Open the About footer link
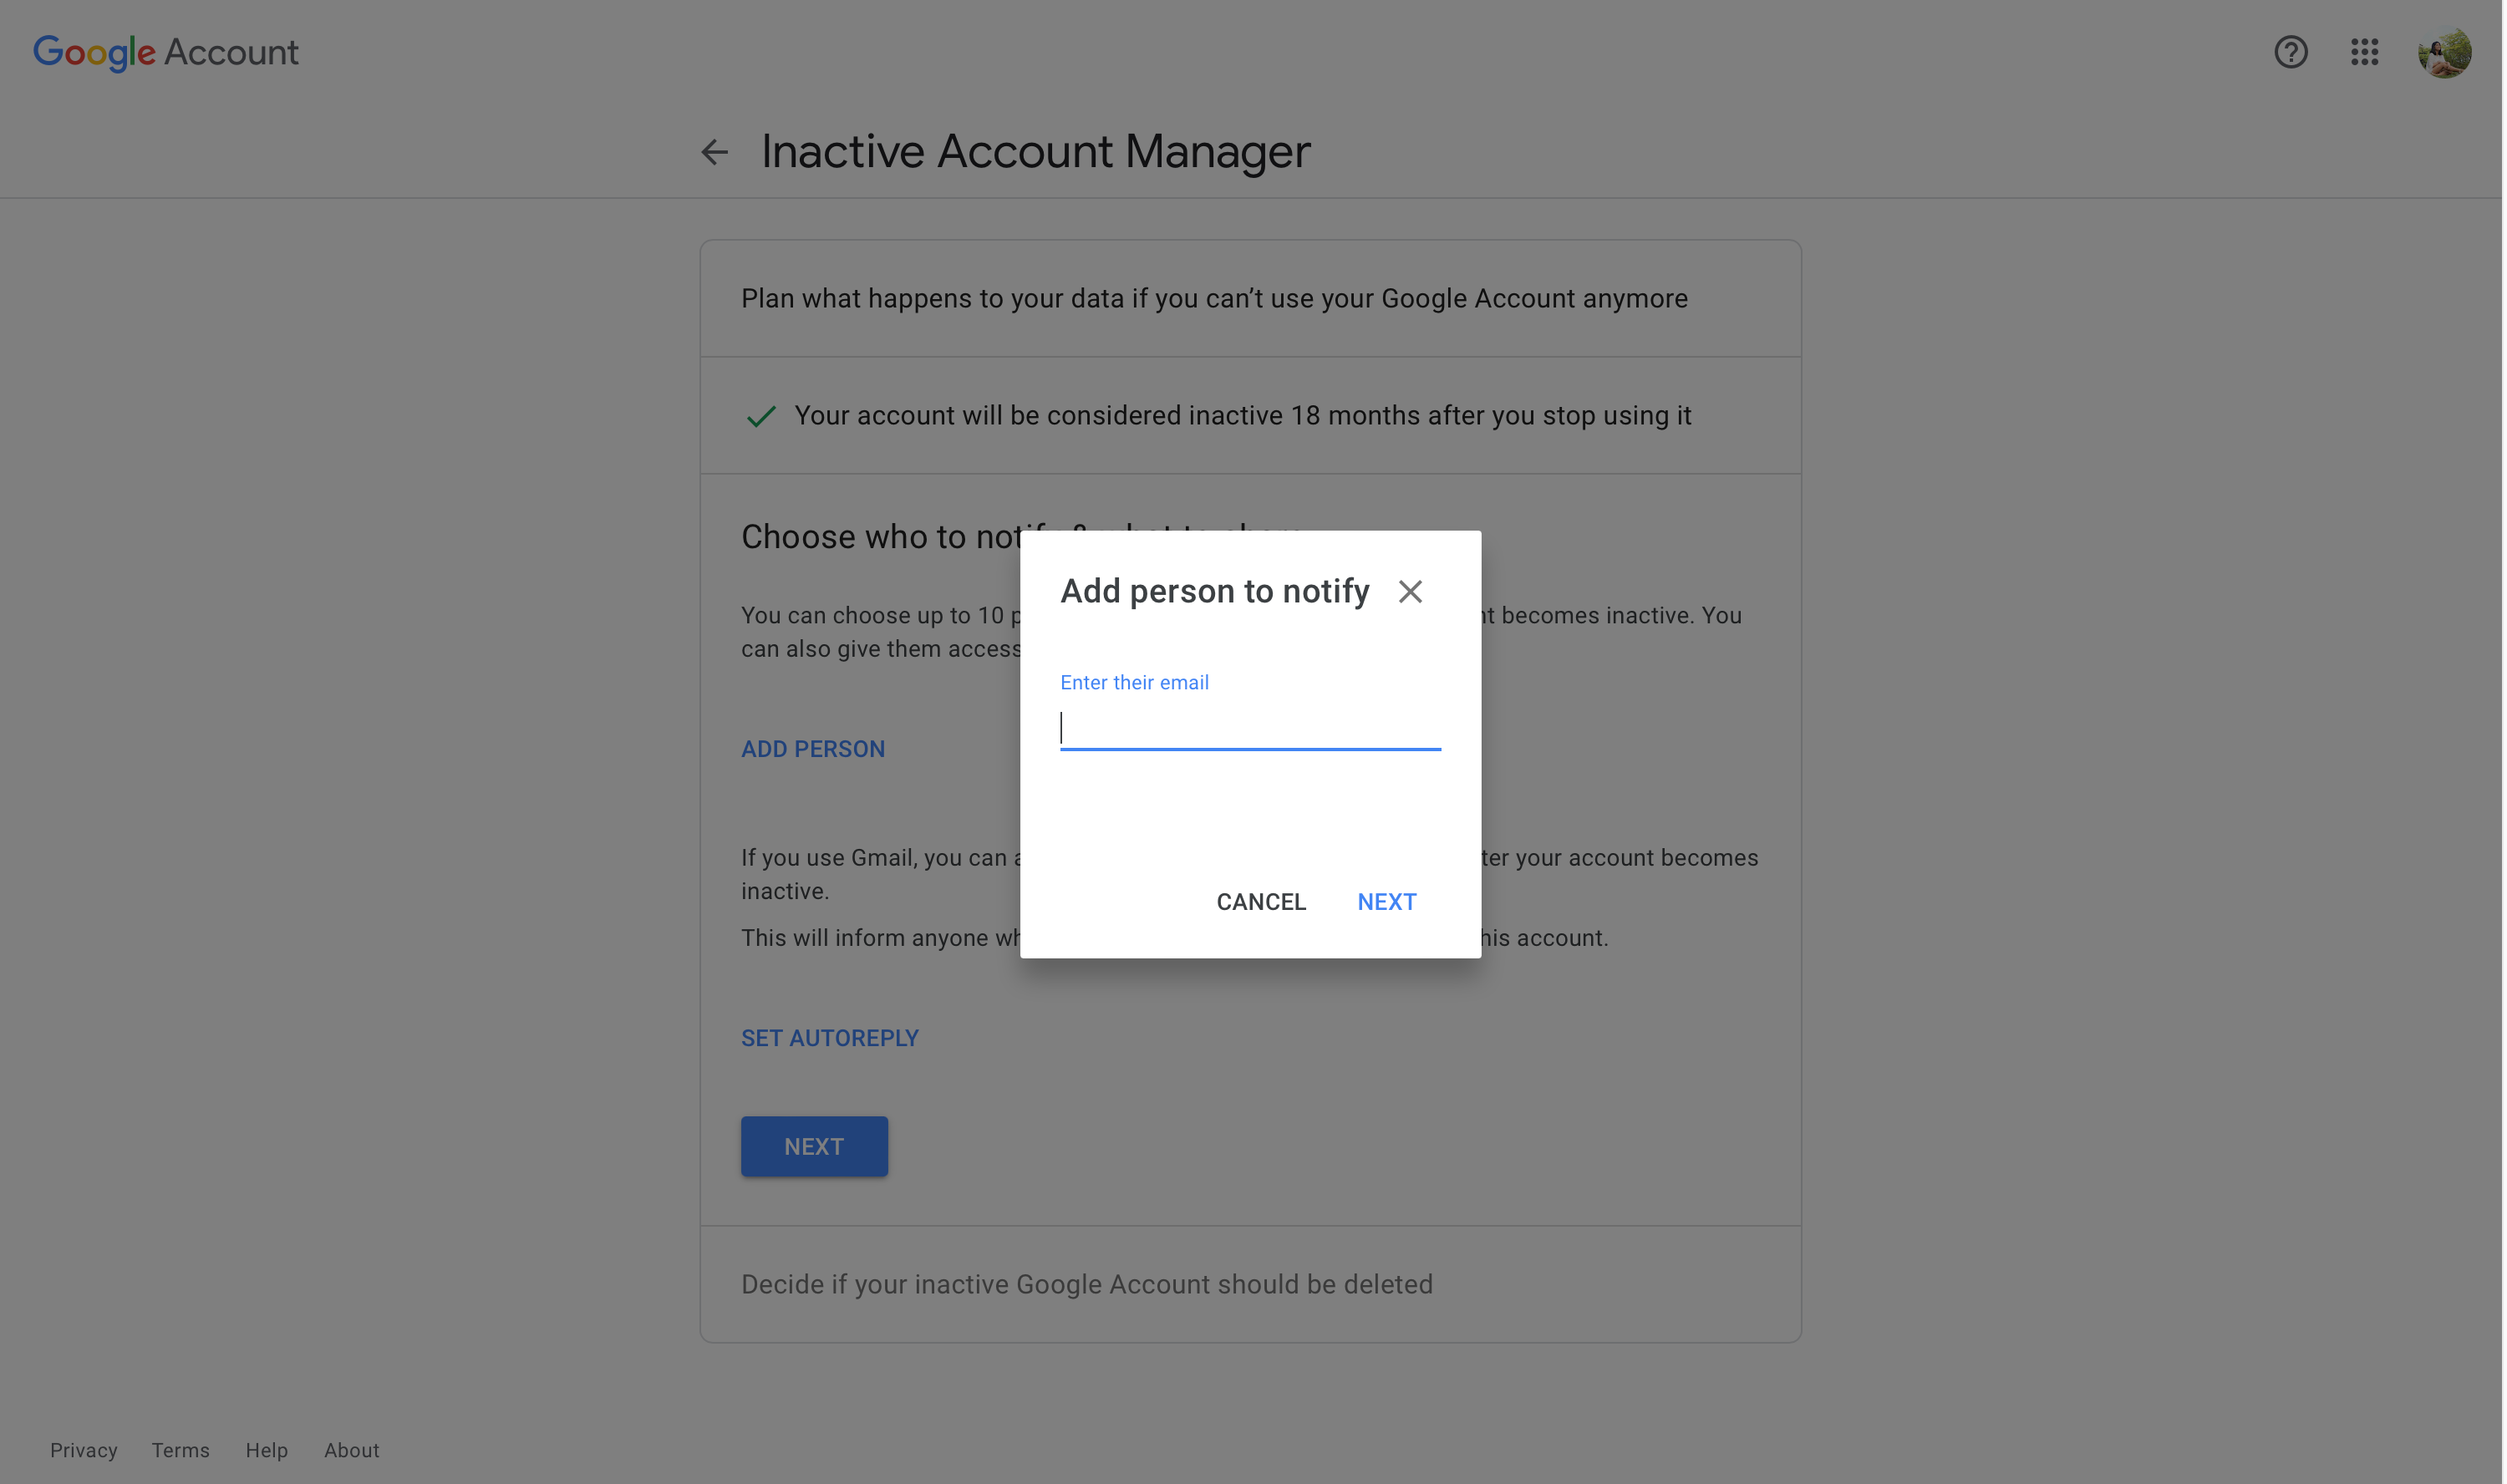2507x1484 pixels. pyautogui.click(x=351, y=1450)
